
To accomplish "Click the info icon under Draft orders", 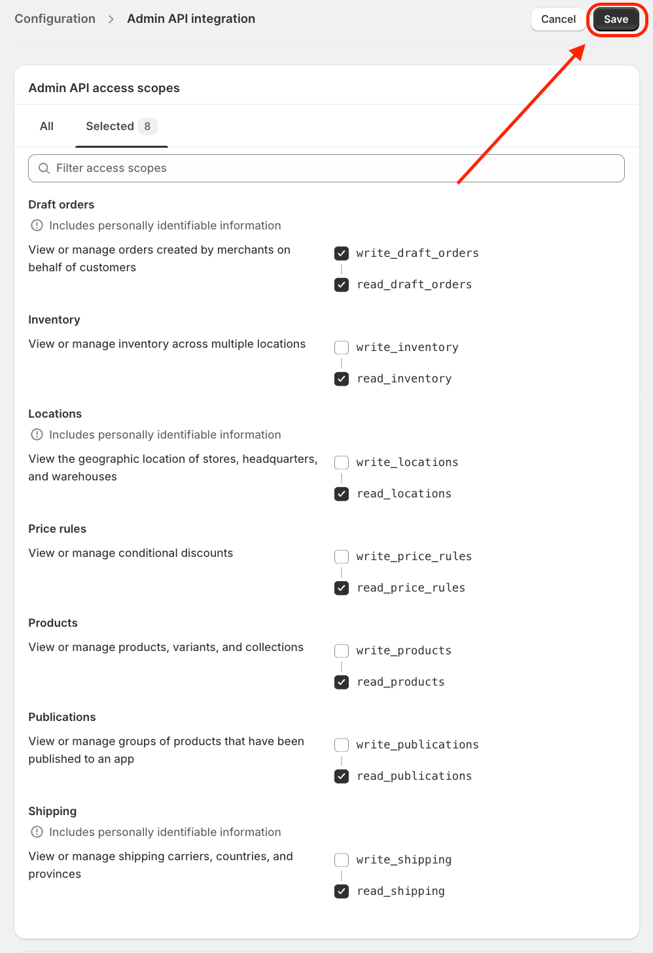I will 37,225.
